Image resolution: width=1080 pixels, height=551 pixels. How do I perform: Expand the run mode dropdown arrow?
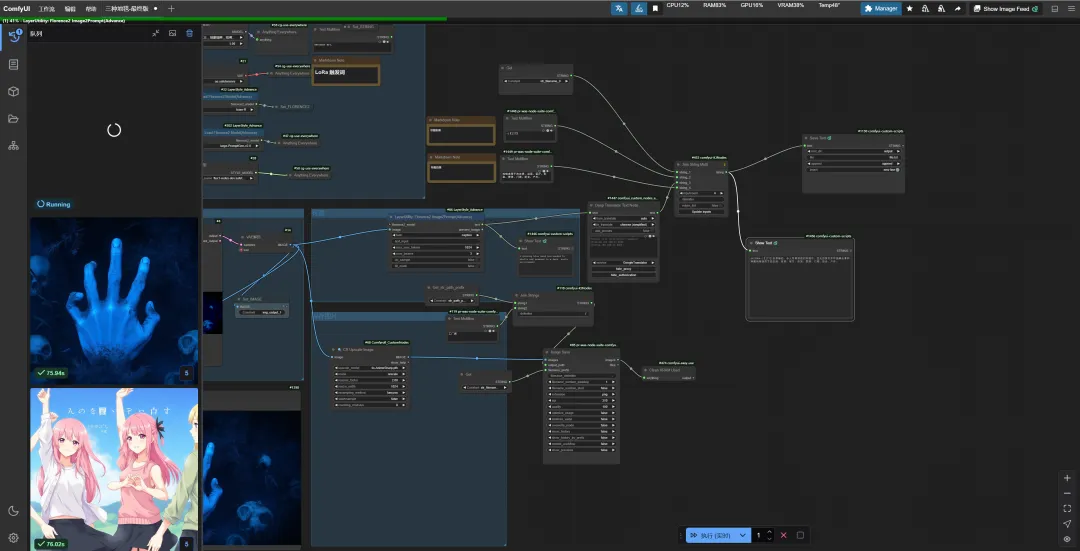[742, 535]
